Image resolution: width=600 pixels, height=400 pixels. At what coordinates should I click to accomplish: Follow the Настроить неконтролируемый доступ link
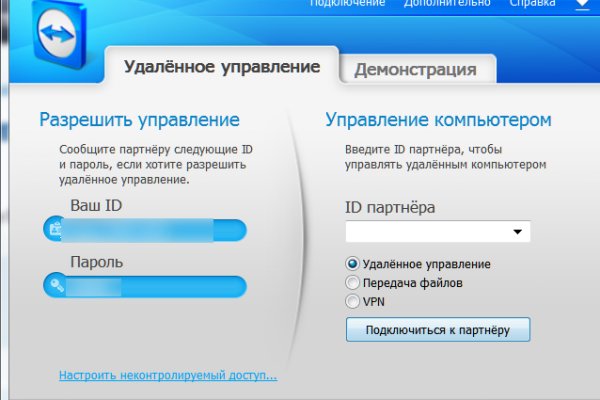(167, 376)
